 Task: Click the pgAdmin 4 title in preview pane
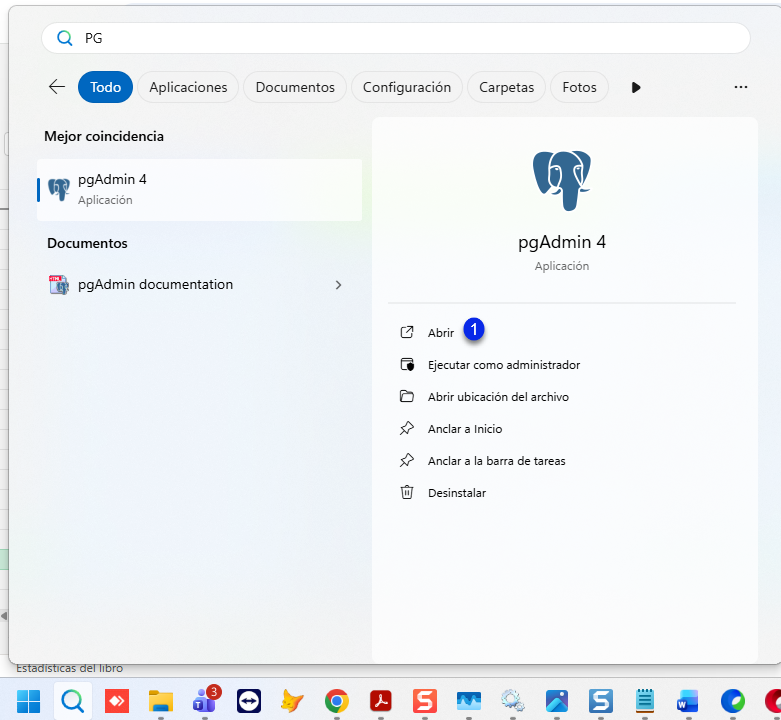click(x=562, y=242)
